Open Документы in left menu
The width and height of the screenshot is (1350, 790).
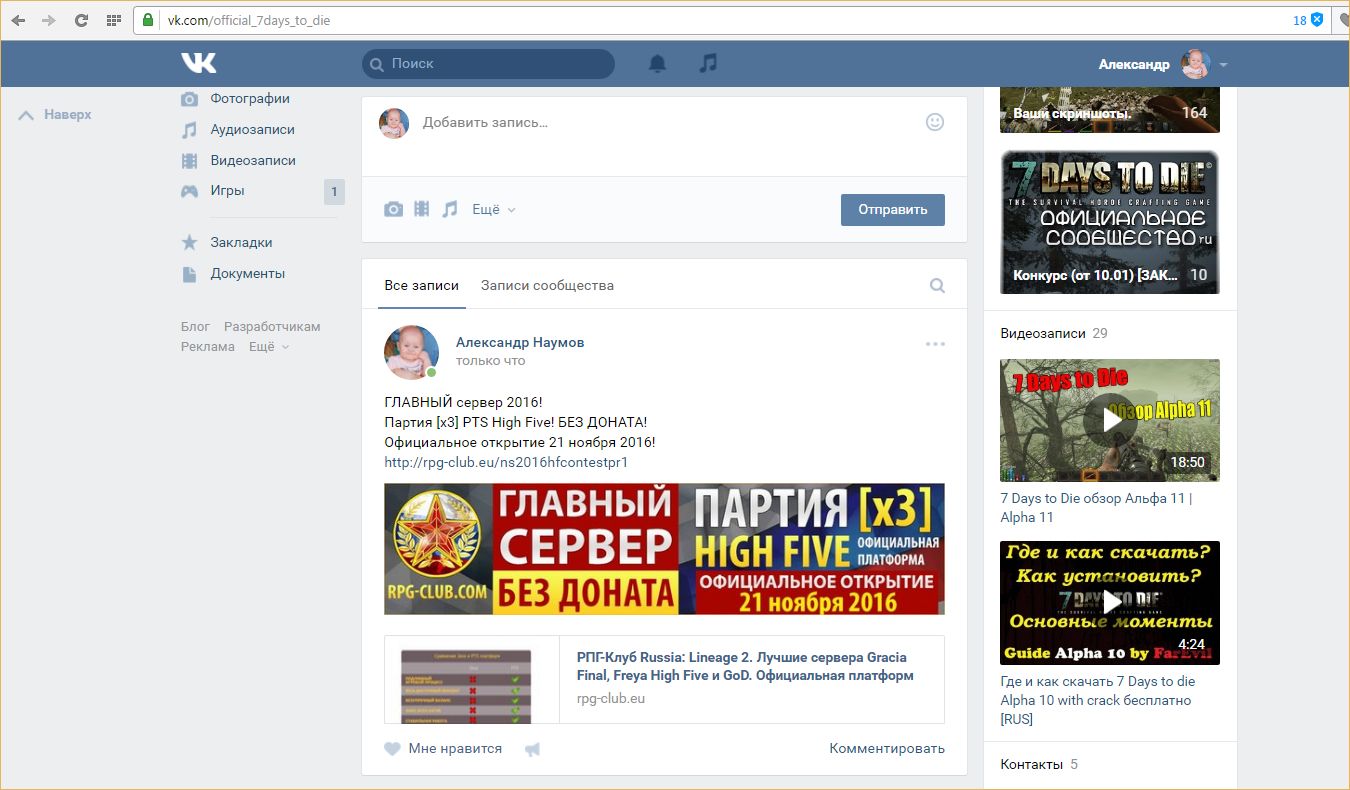[247, 274]
